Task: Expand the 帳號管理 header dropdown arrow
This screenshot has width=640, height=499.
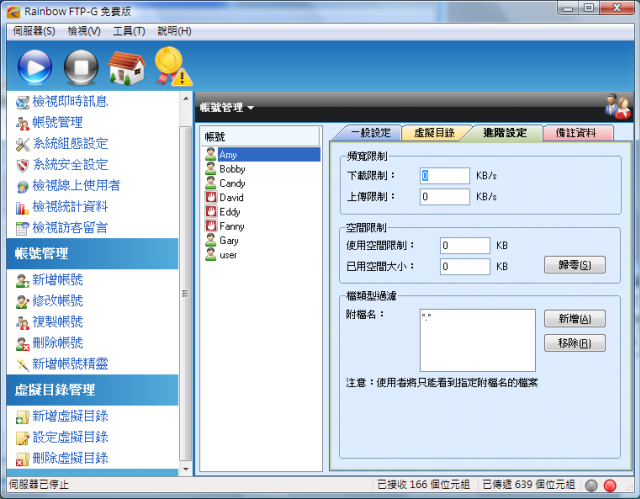Action: point(251,108)
